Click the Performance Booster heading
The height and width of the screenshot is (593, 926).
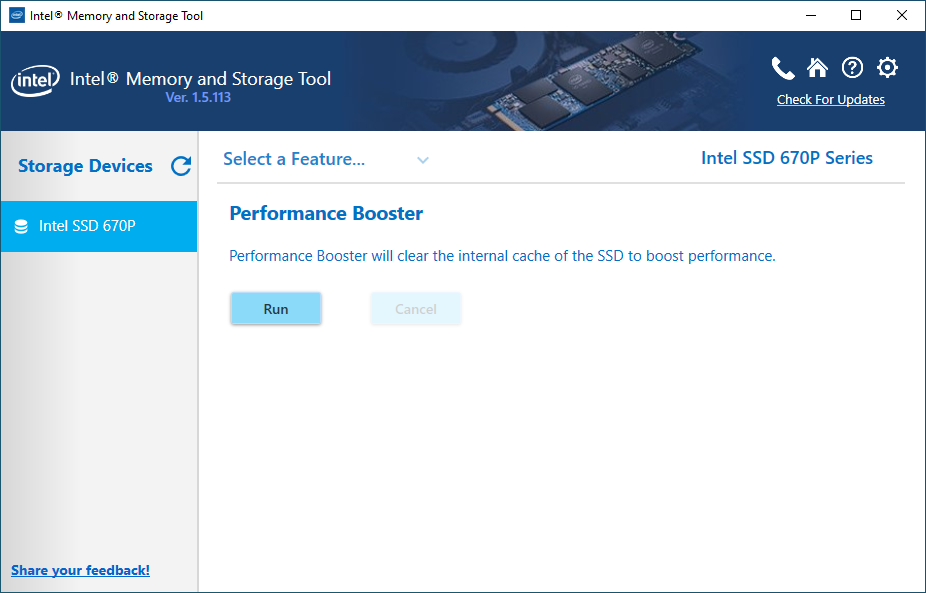[x=326, y=213]
